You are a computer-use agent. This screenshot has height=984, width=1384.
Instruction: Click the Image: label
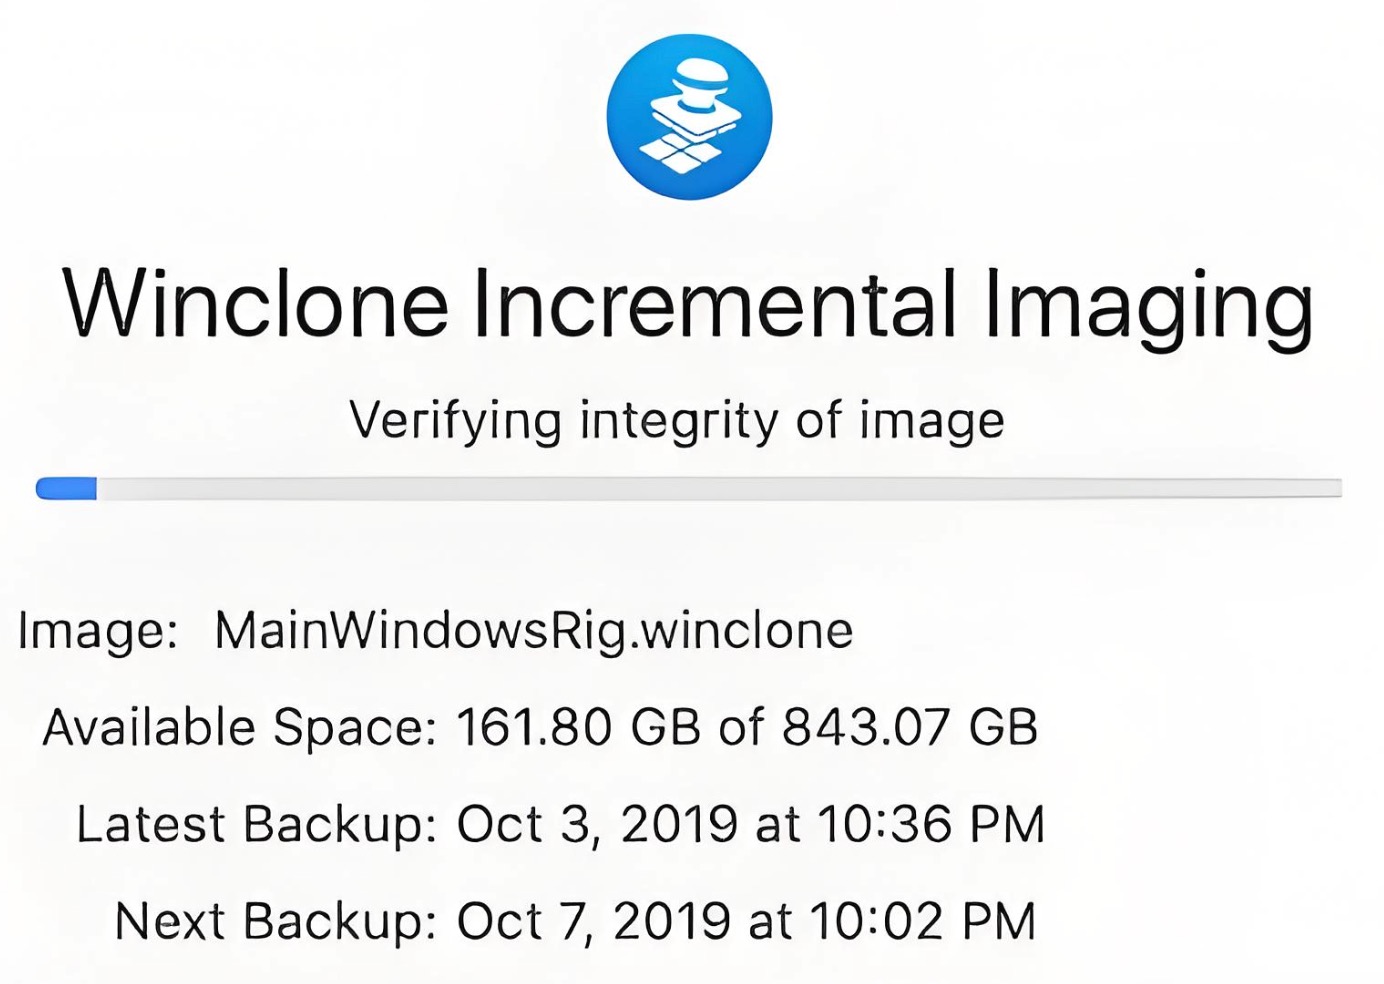tap(98, 632)
